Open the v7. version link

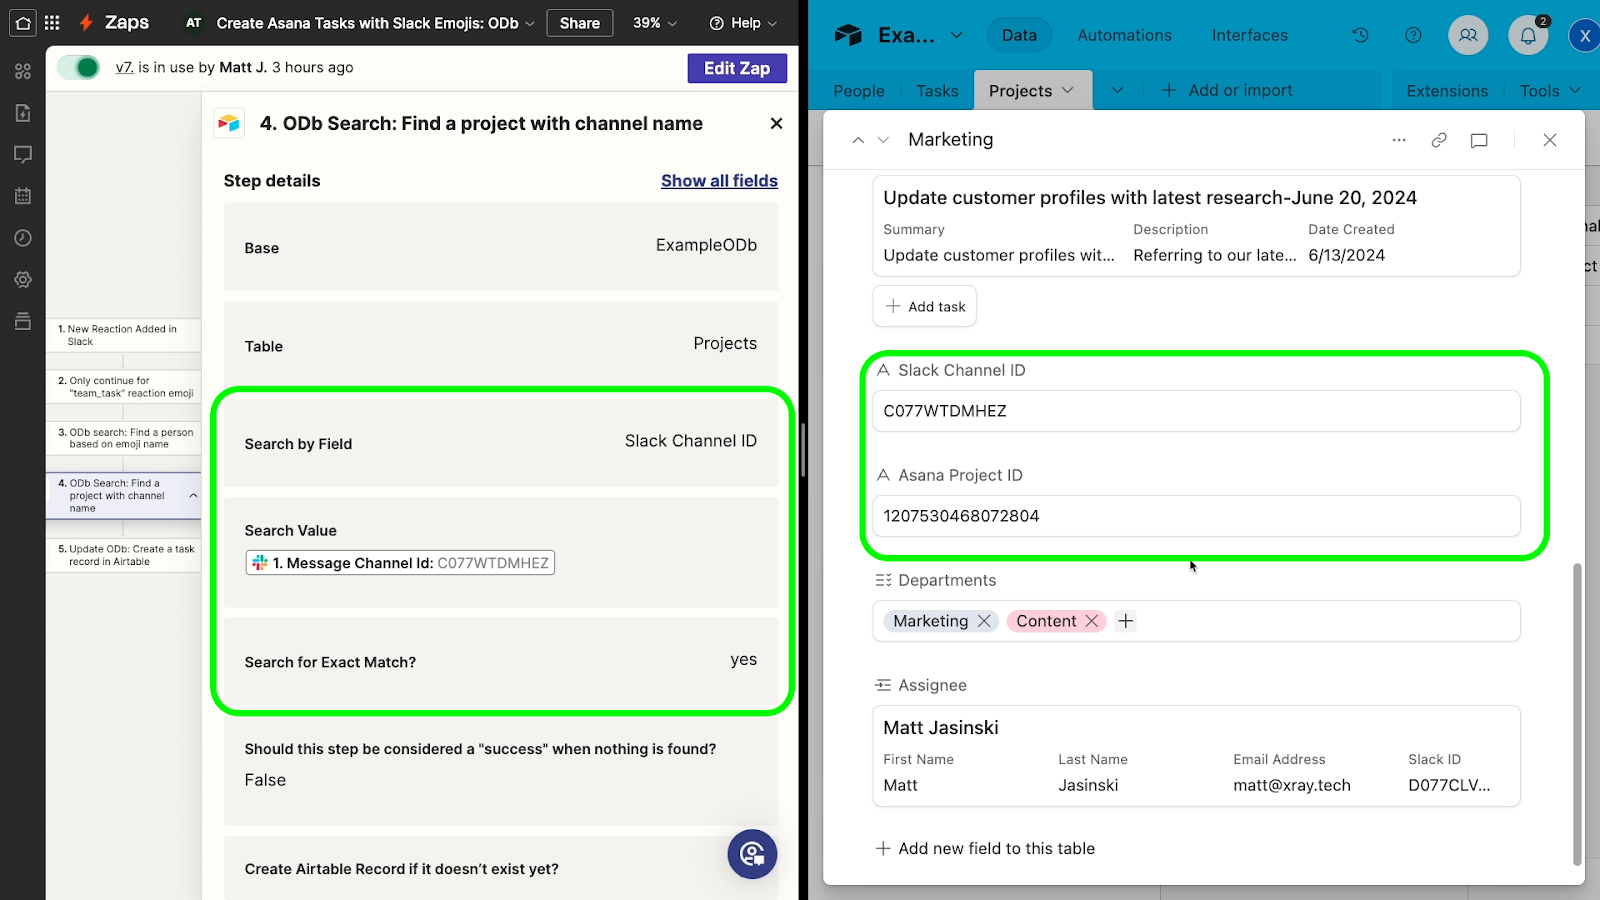[x=124, y=67]
